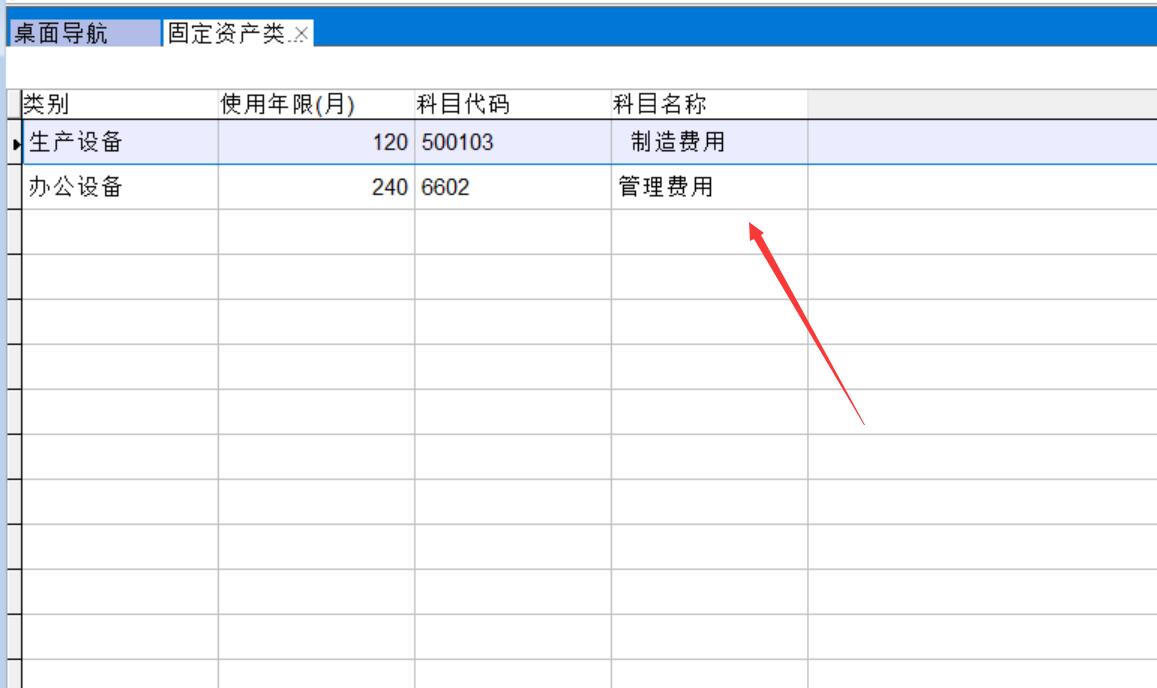Select account code cell 500103
The image size is (1157, 688).
[512, 143]
